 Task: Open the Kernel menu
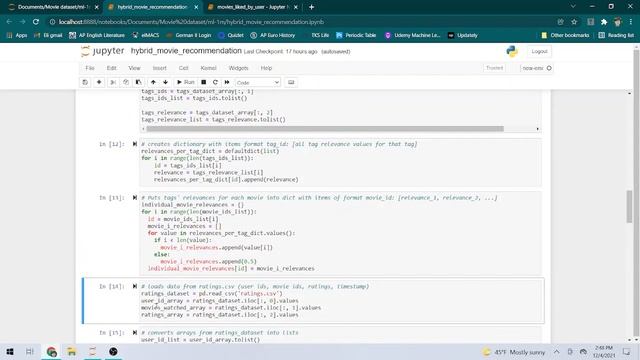pyautogui.click(x=208, y=68)
